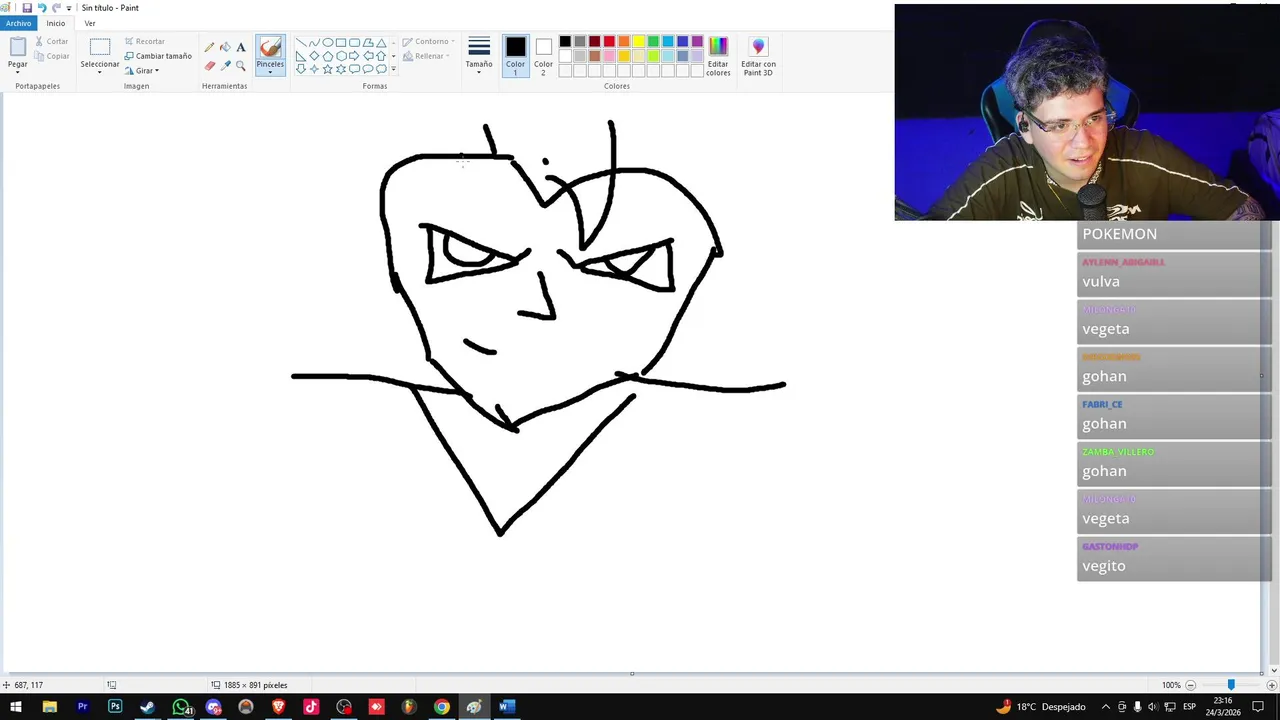Choose the Triangle shape
This screenshot has height=720, width=1280.
pos(381,43)
